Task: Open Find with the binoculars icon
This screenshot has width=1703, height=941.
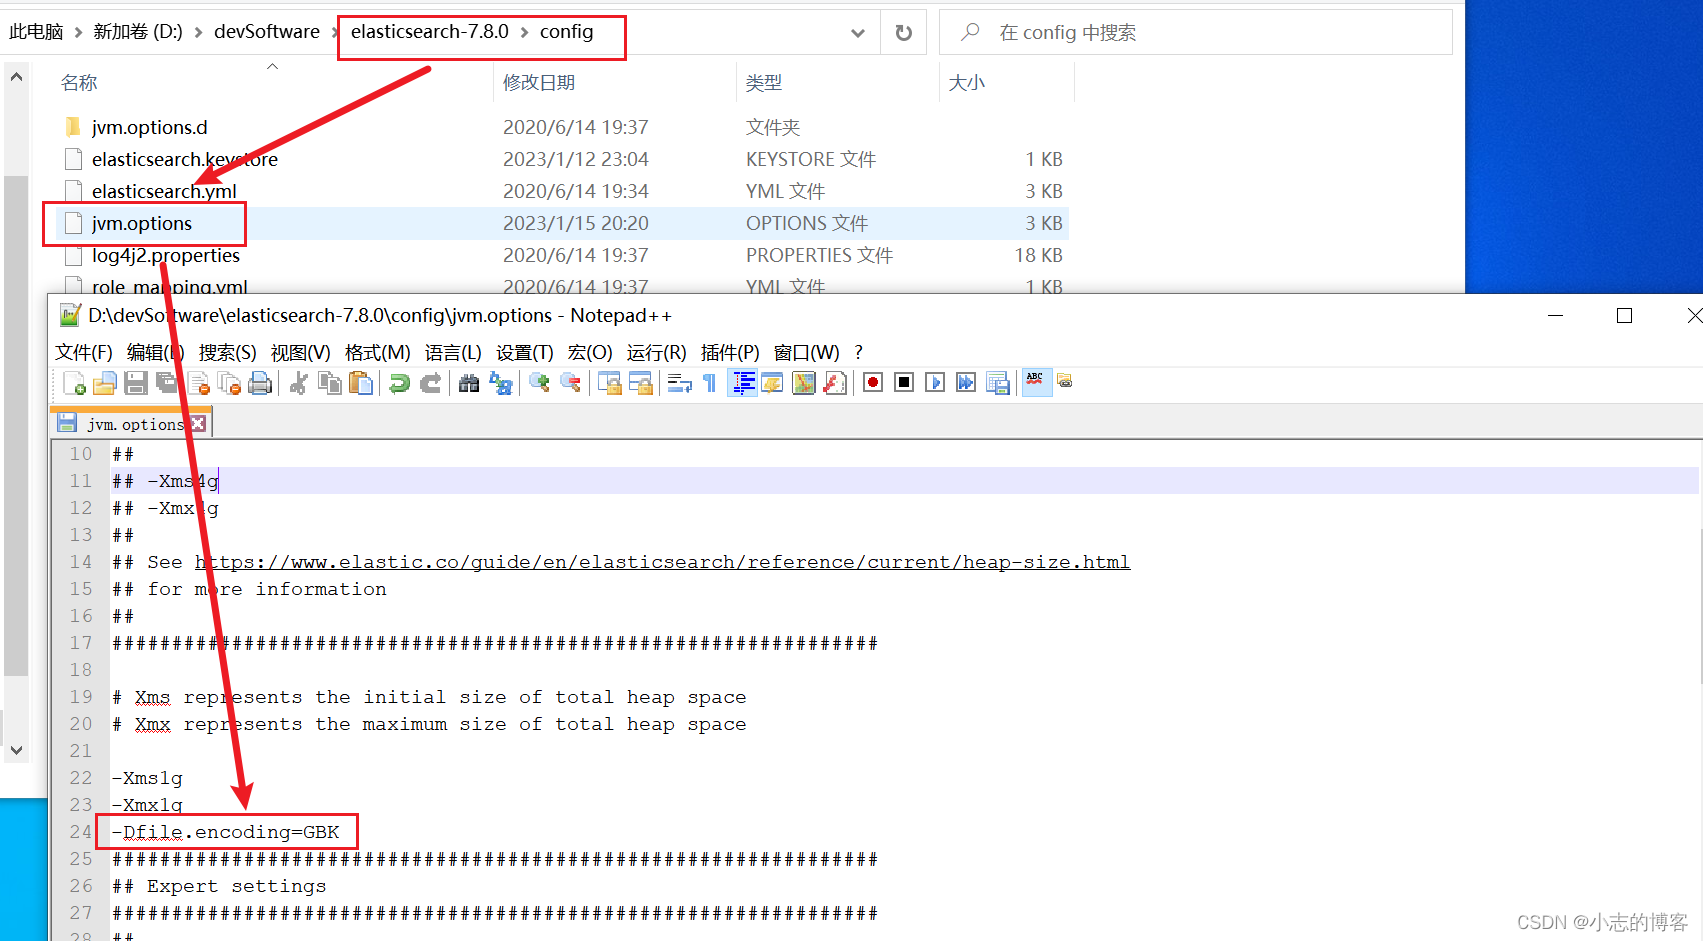Action: coord(469,383)
